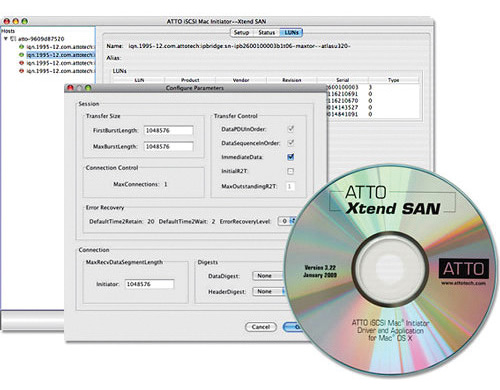Select the LUN row with serial ending 60010003
Viewport: 500px width, 390px height.
[x=373, y=87]
